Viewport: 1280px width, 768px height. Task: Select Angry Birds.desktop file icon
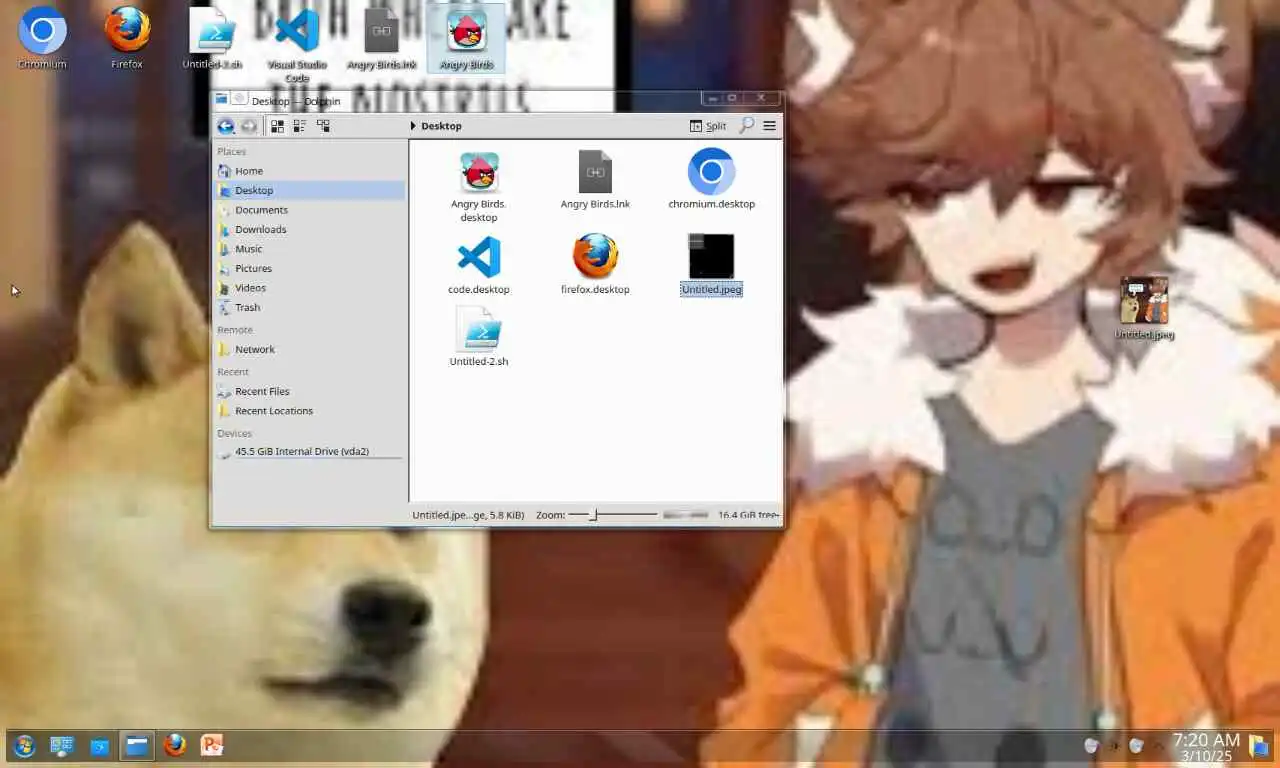tap(479, 173)
